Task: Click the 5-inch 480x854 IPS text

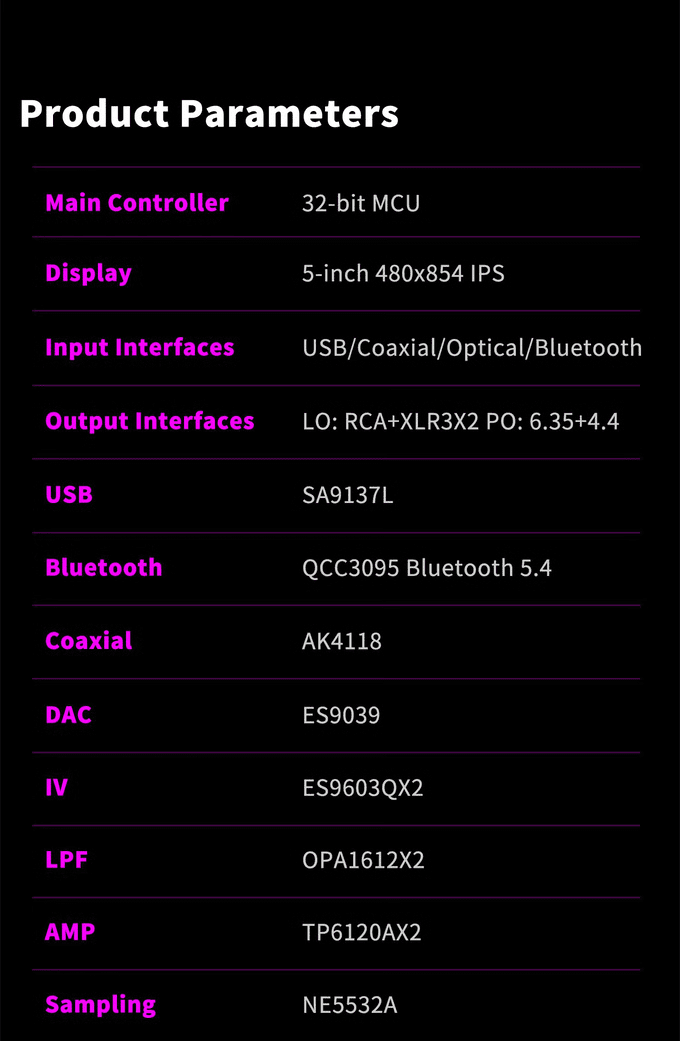Action: (x=403, y=274)
